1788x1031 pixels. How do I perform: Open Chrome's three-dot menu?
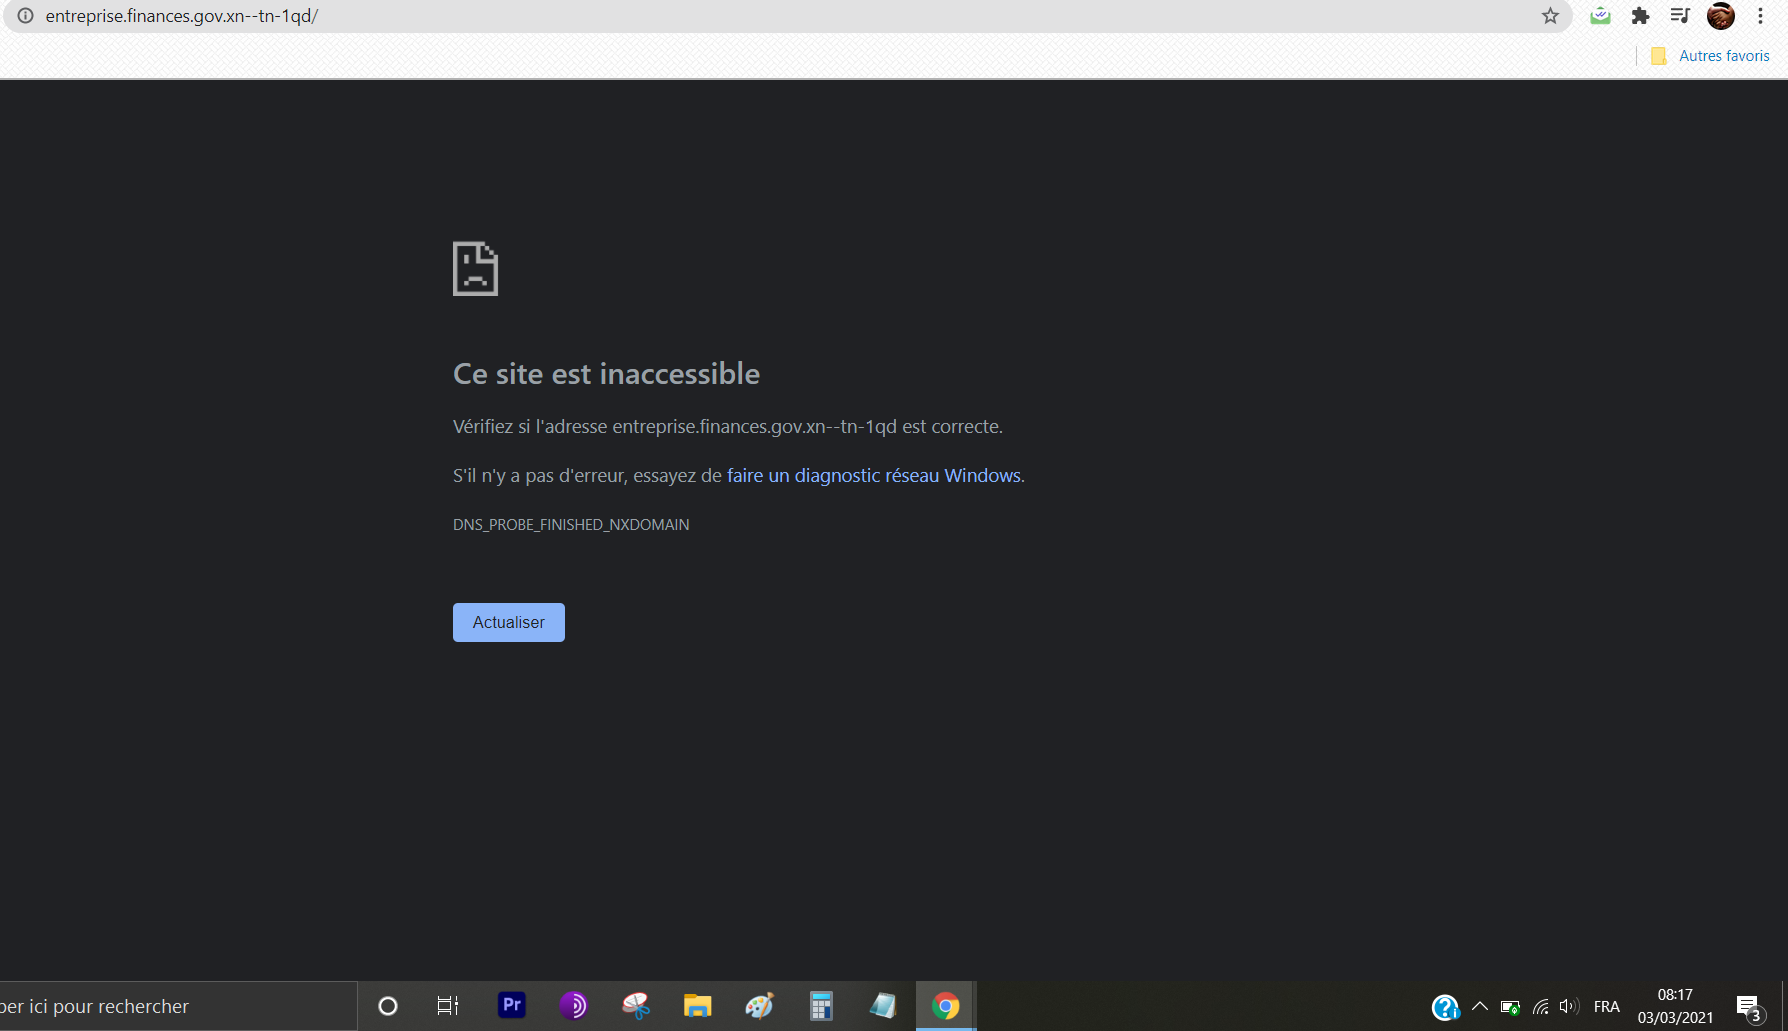coord(1760,16)
